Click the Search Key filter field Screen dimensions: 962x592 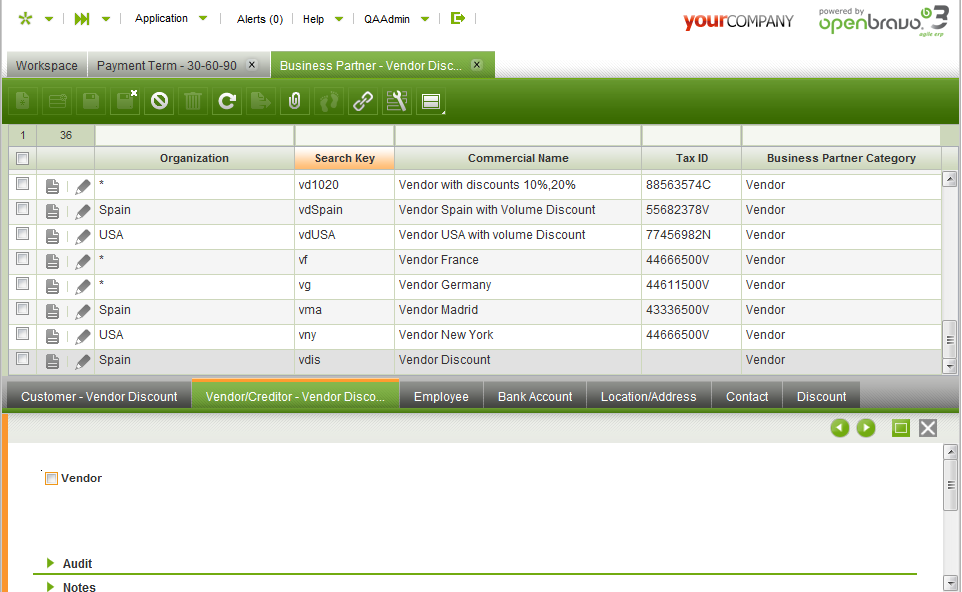(x=344, y=136)
